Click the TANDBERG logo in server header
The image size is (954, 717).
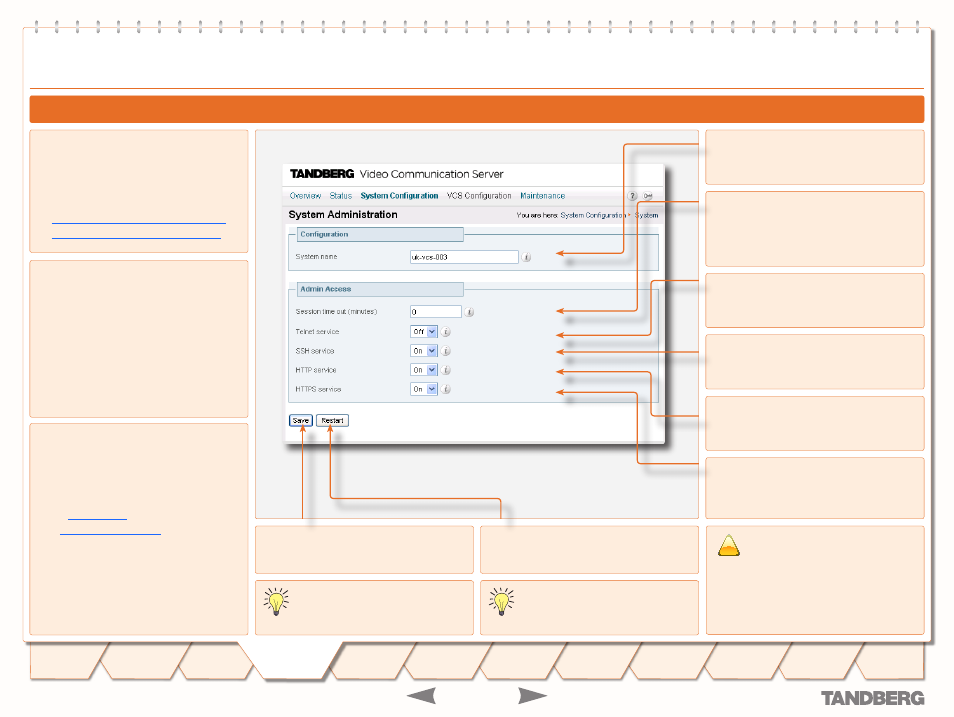pos(322,174)
